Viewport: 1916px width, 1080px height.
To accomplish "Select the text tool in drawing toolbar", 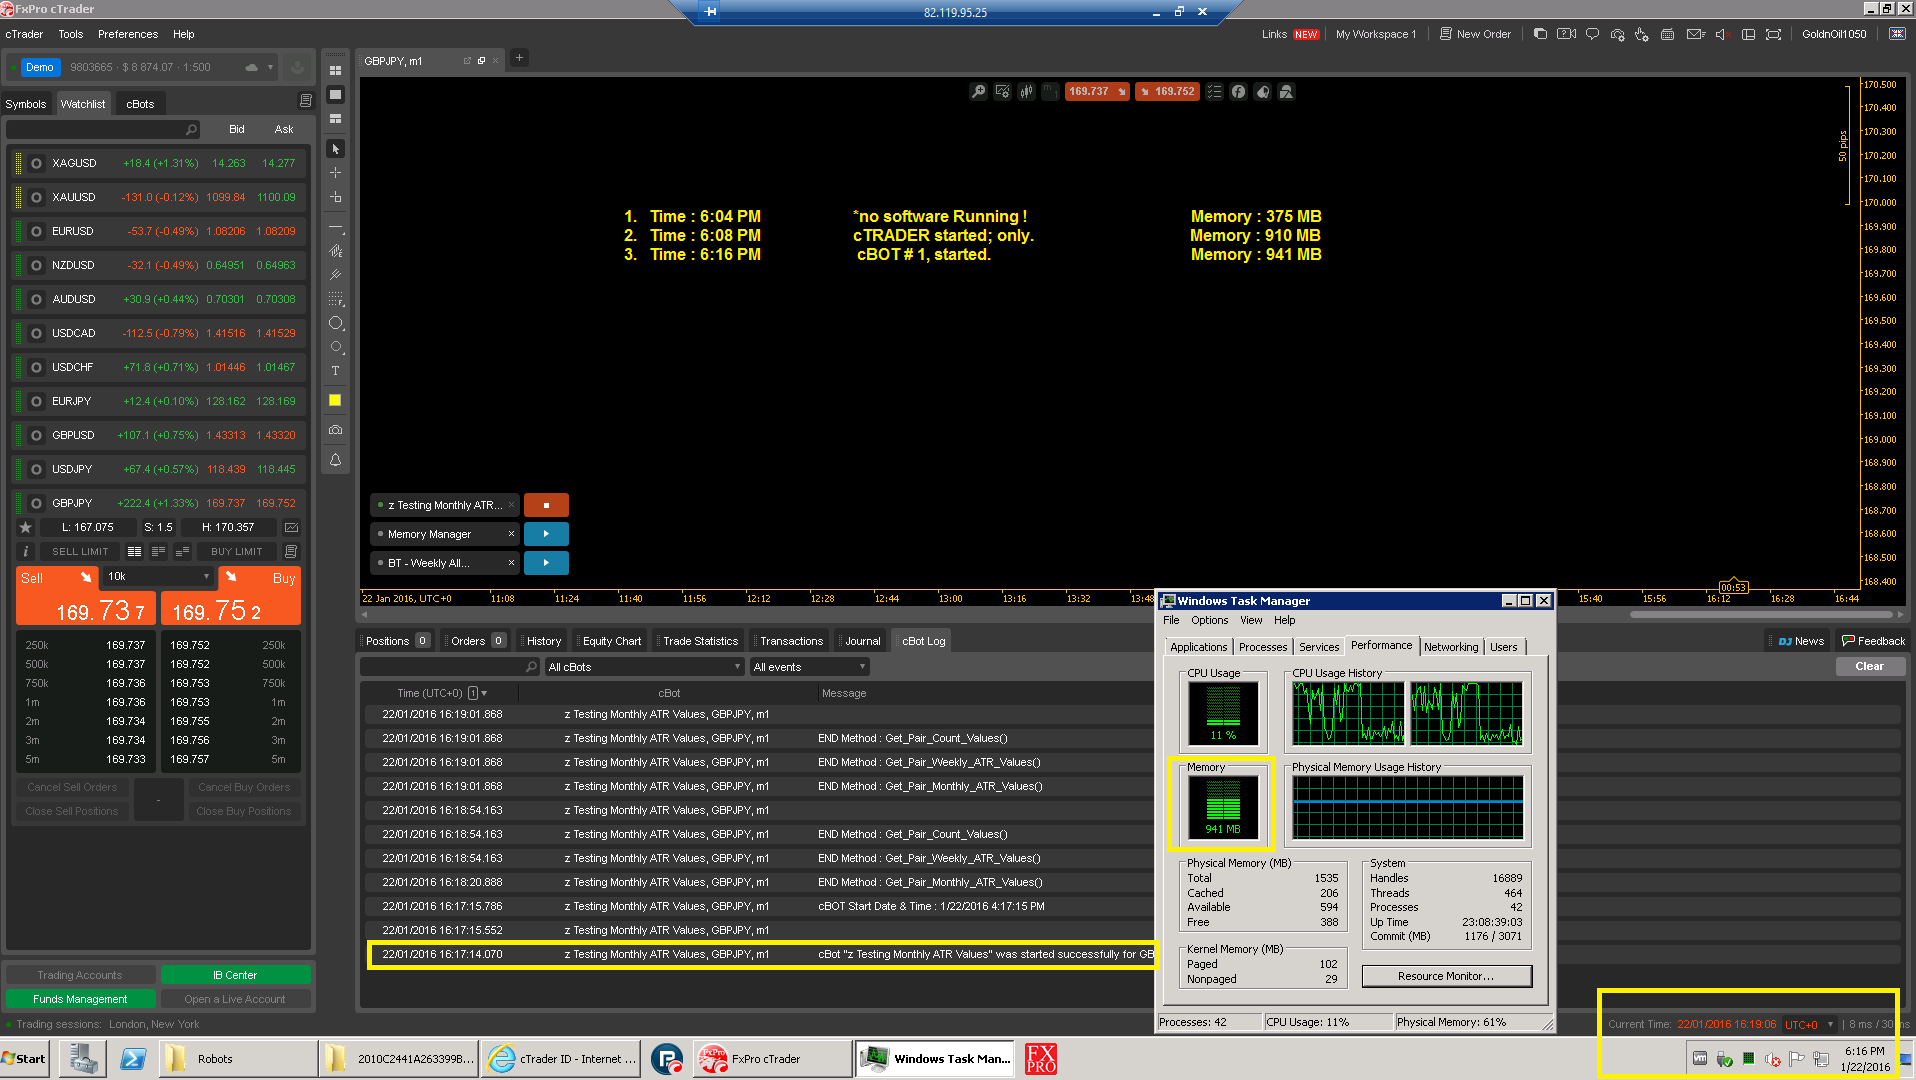I will (x=336, y=371).
